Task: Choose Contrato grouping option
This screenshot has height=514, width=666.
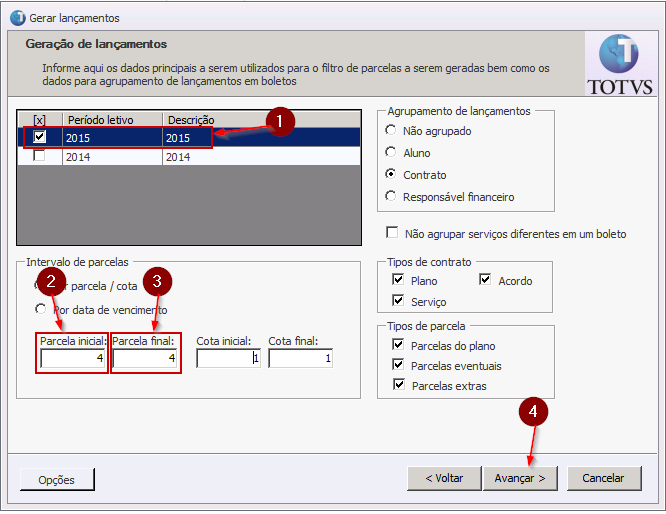Action: pos(391,175)
